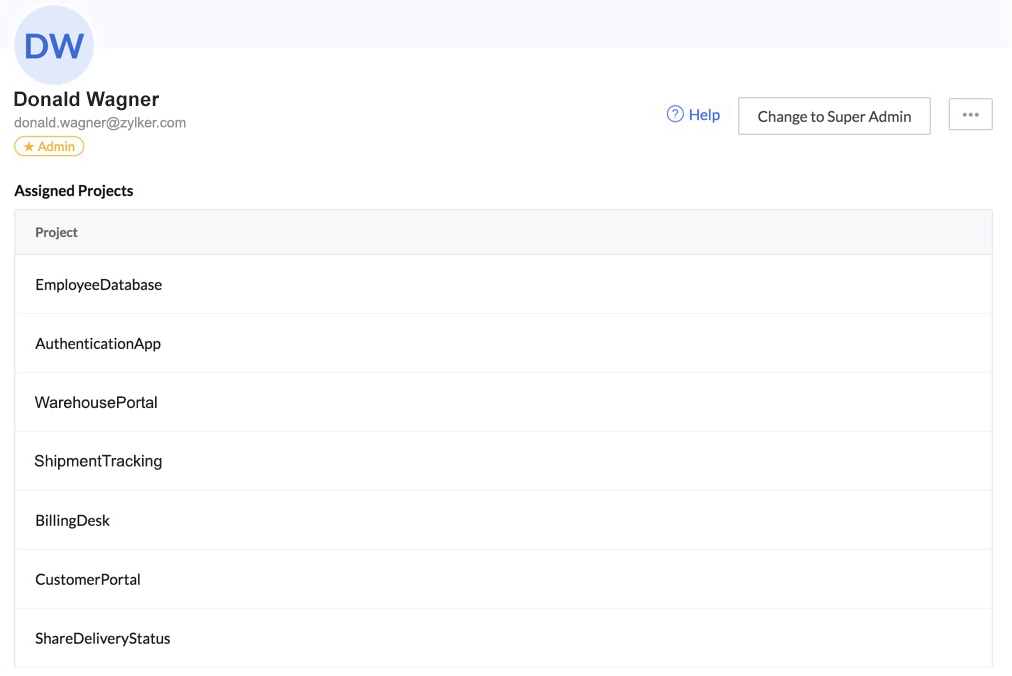The height and width of the screenshot is (676, 1012).
Task: Open the three-dots more options menu
Action: [x=970, y=115]
